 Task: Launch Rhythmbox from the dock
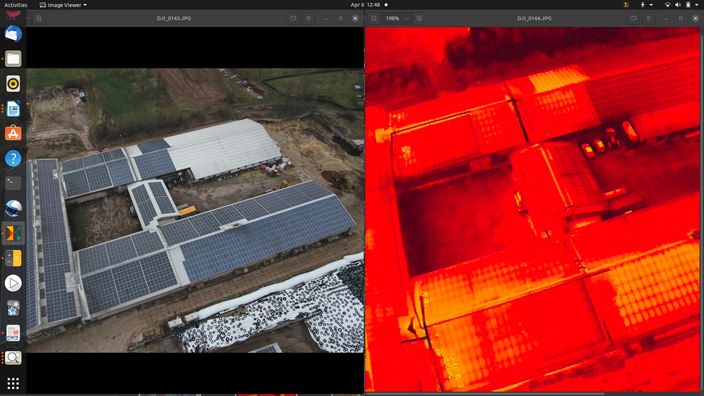click(x=13, y=84)
